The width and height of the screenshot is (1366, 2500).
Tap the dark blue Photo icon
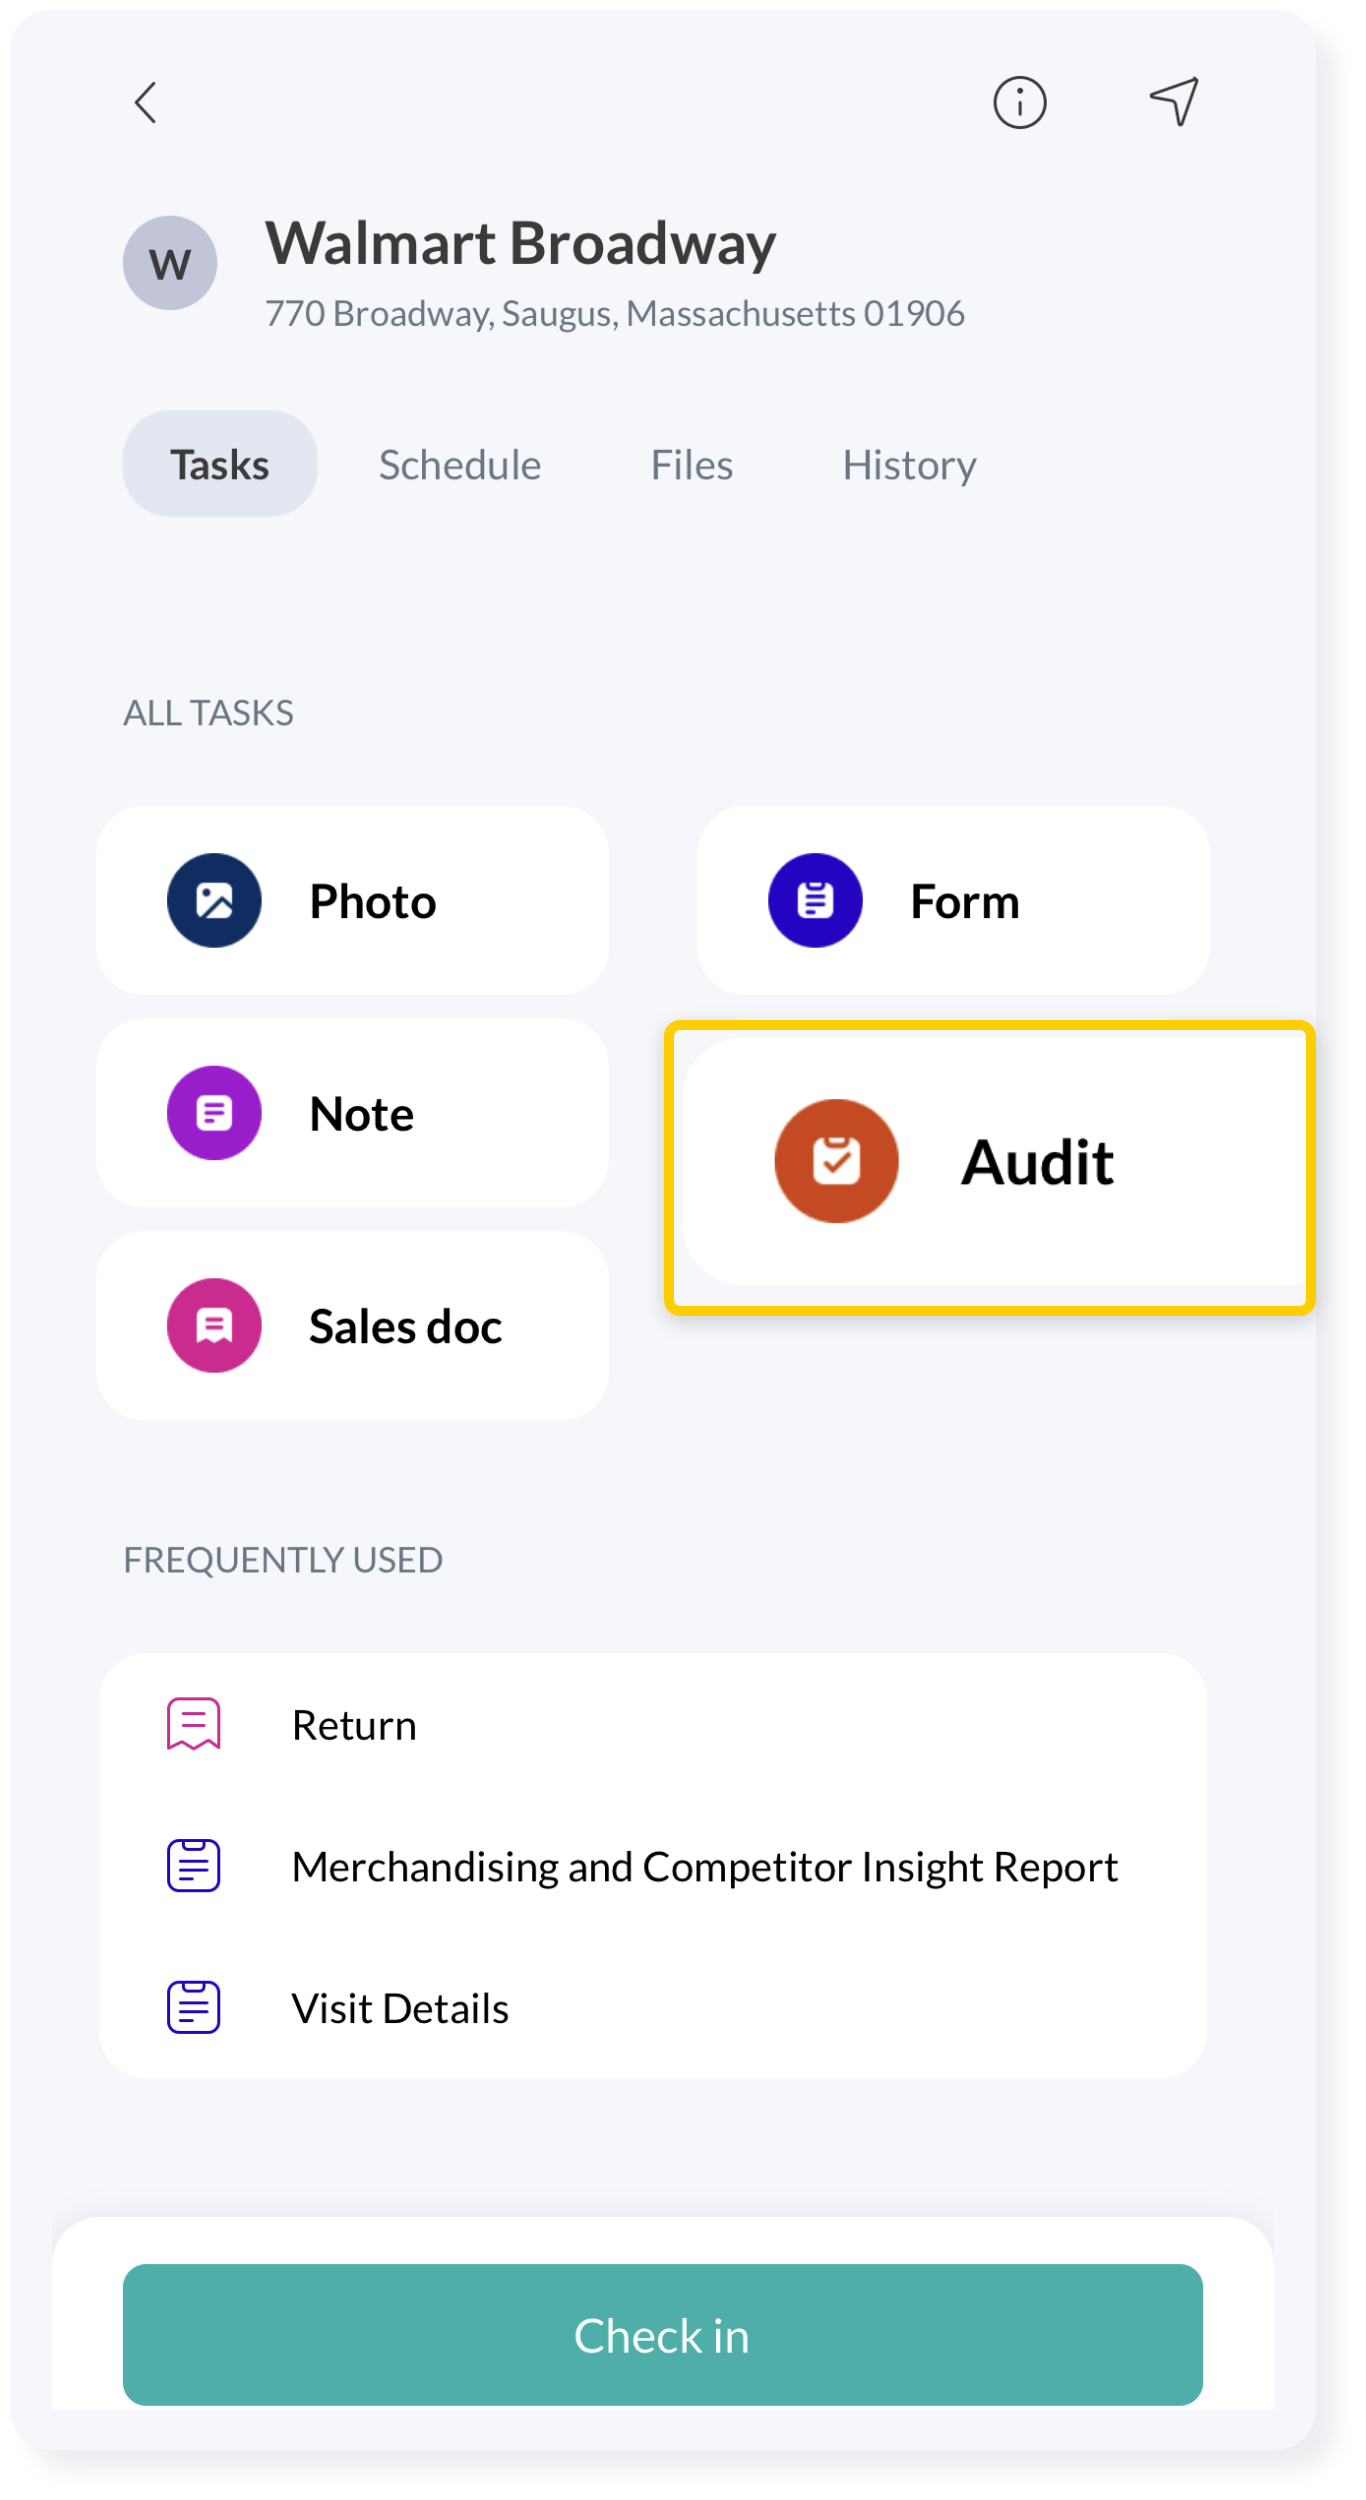click(214, 900)
